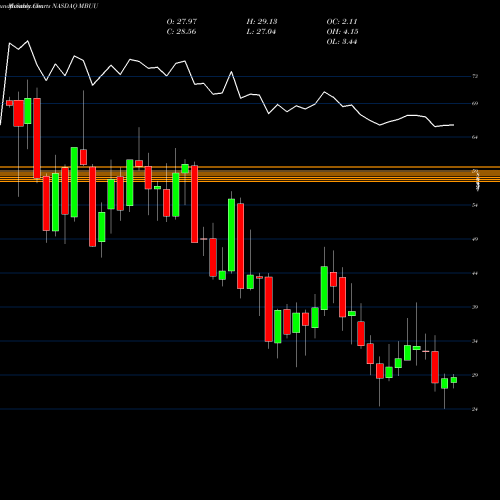Click the 39 price axis label

[x=475, y=307]
